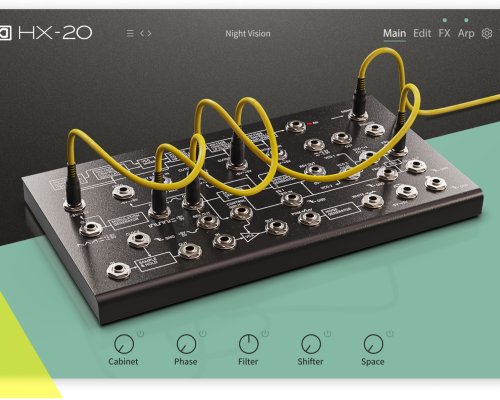Click the Shifter knob
The height and width of the screenshot is (400, 500).
click(311, 344)
